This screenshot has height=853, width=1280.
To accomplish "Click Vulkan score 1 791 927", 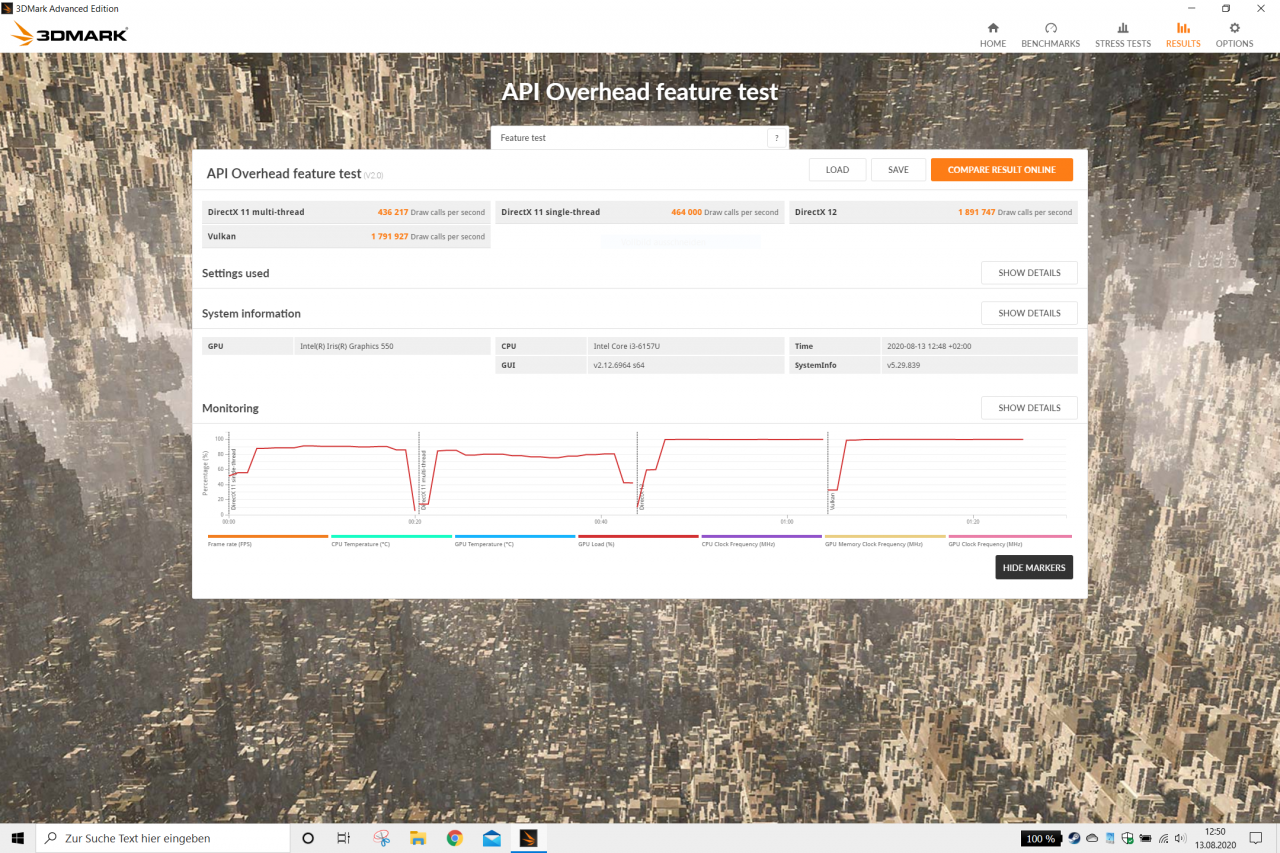I will [x=389, y=237].
